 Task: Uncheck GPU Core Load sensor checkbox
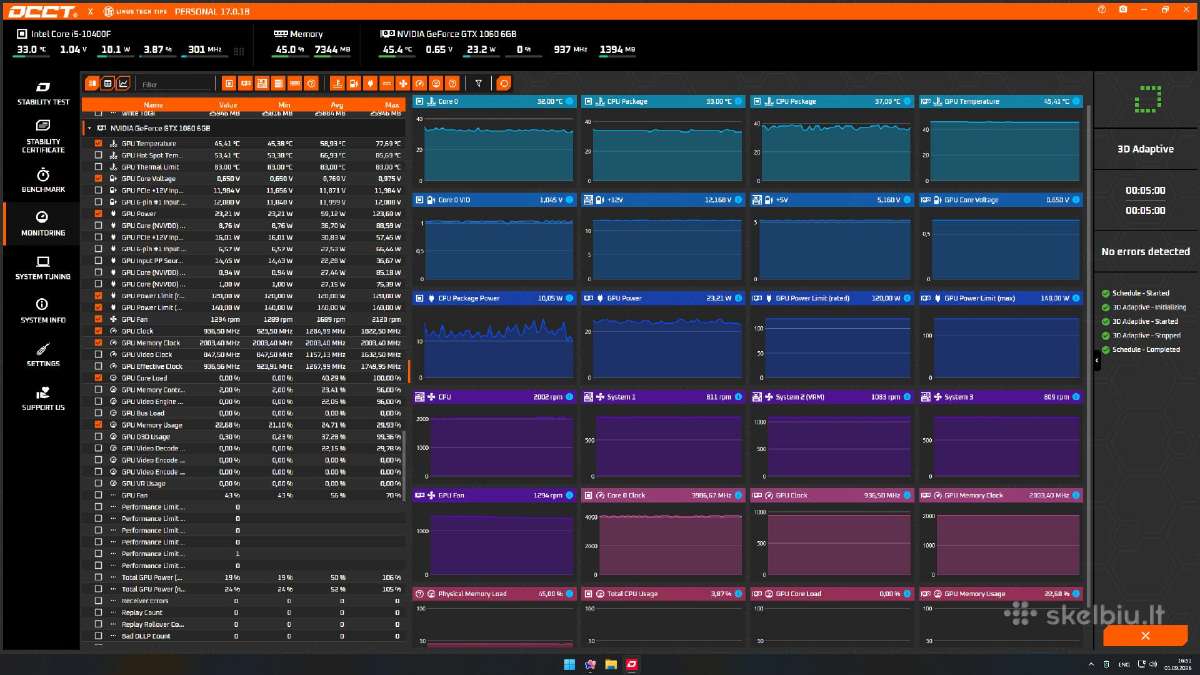98,378
